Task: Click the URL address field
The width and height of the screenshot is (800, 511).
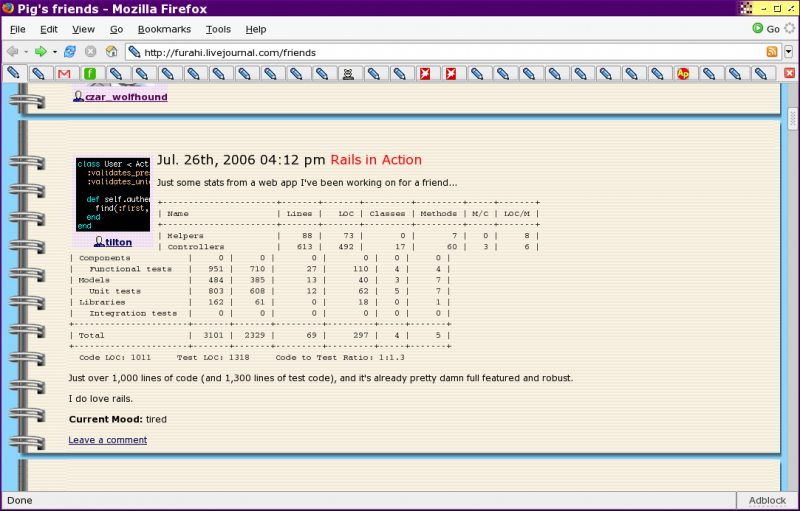Action: [450, 51]
